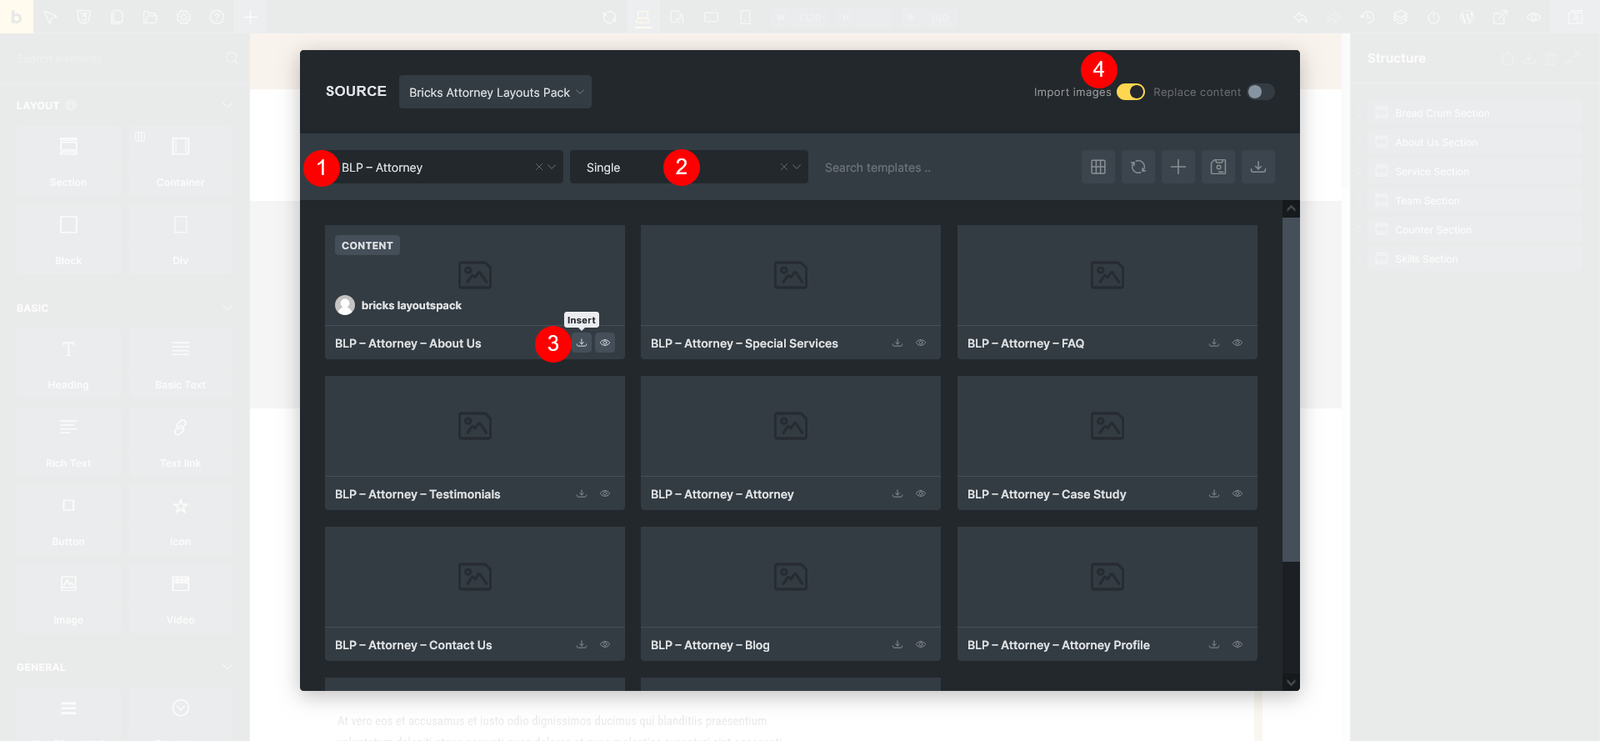Expand the bundle dropdown chevron
Viewport: 1600px width, 741px height.
pos(551,167)
